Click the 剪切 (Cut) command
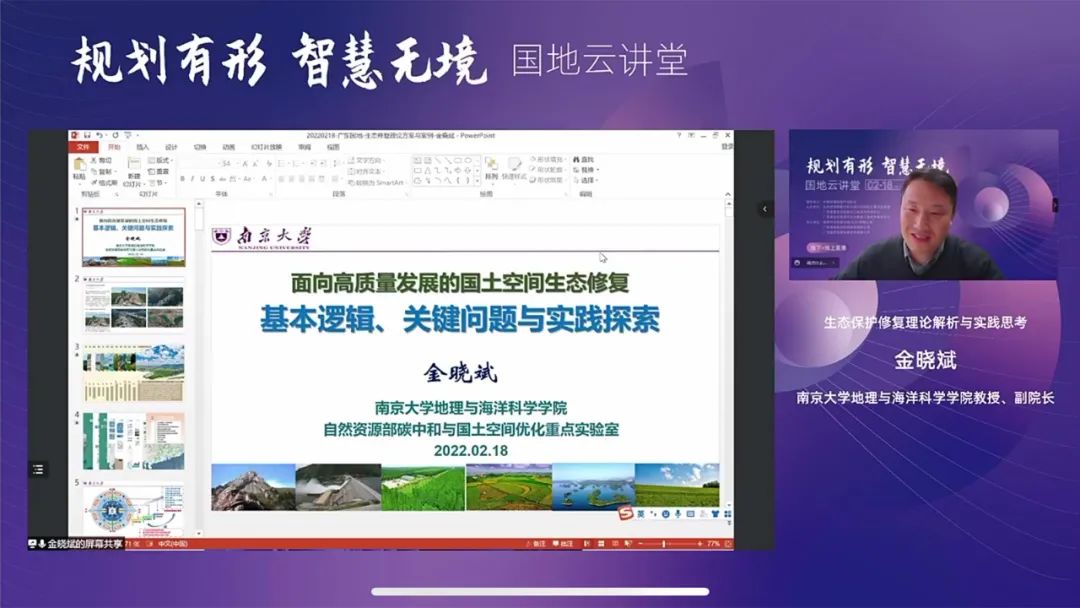The height and width of the screenshot is (608, 1080). (101, 160)
